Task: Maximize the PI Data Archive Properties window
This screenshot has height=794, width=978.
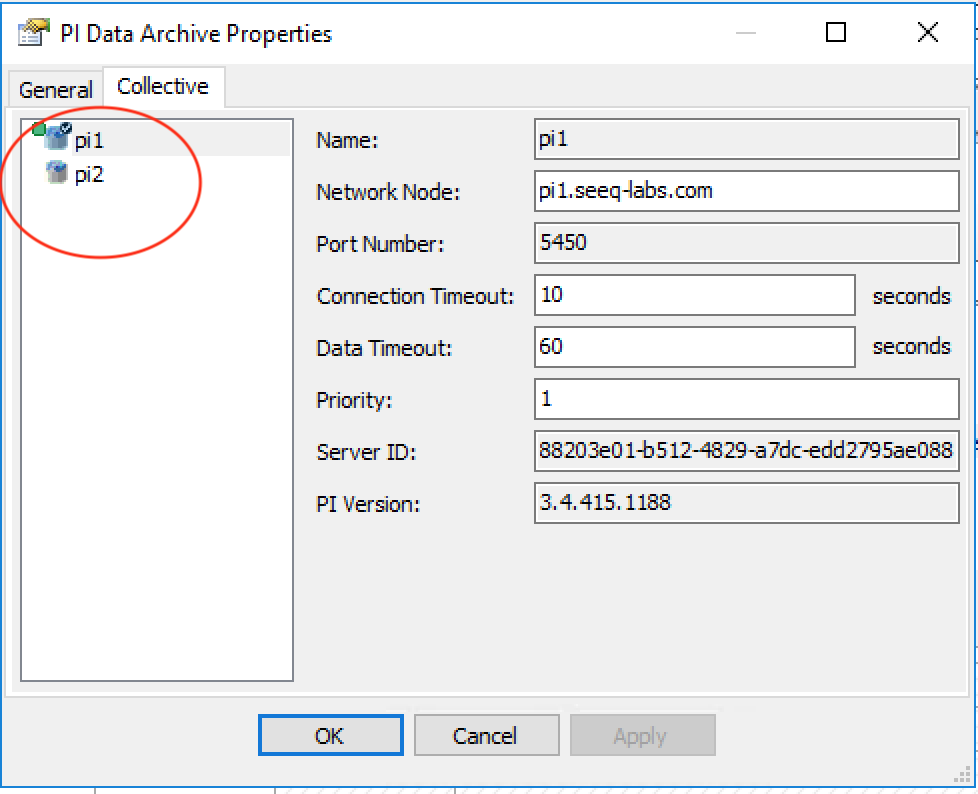Action: 836,33
